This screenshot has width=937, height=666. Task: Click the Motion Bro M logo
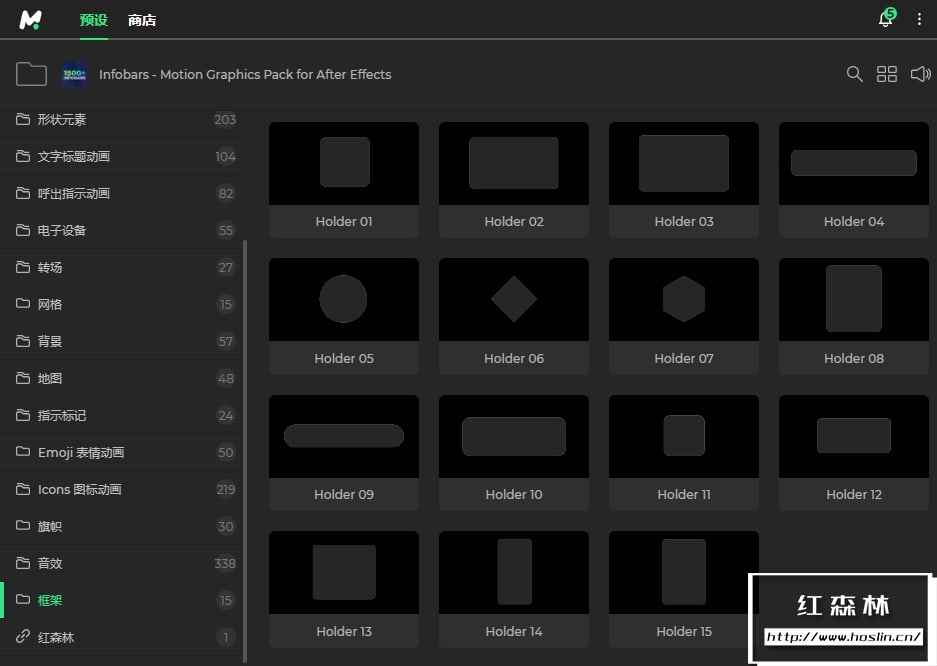30,19
